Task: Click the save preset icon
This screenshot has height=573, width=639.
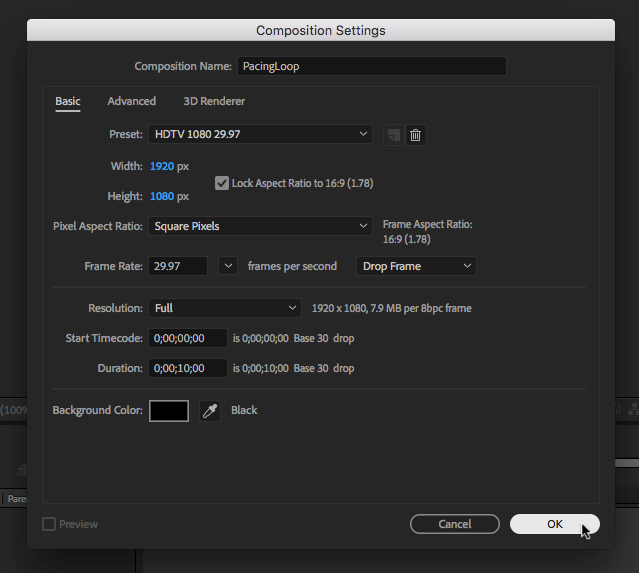Action: pyautogui.click(x=394, y=134)
